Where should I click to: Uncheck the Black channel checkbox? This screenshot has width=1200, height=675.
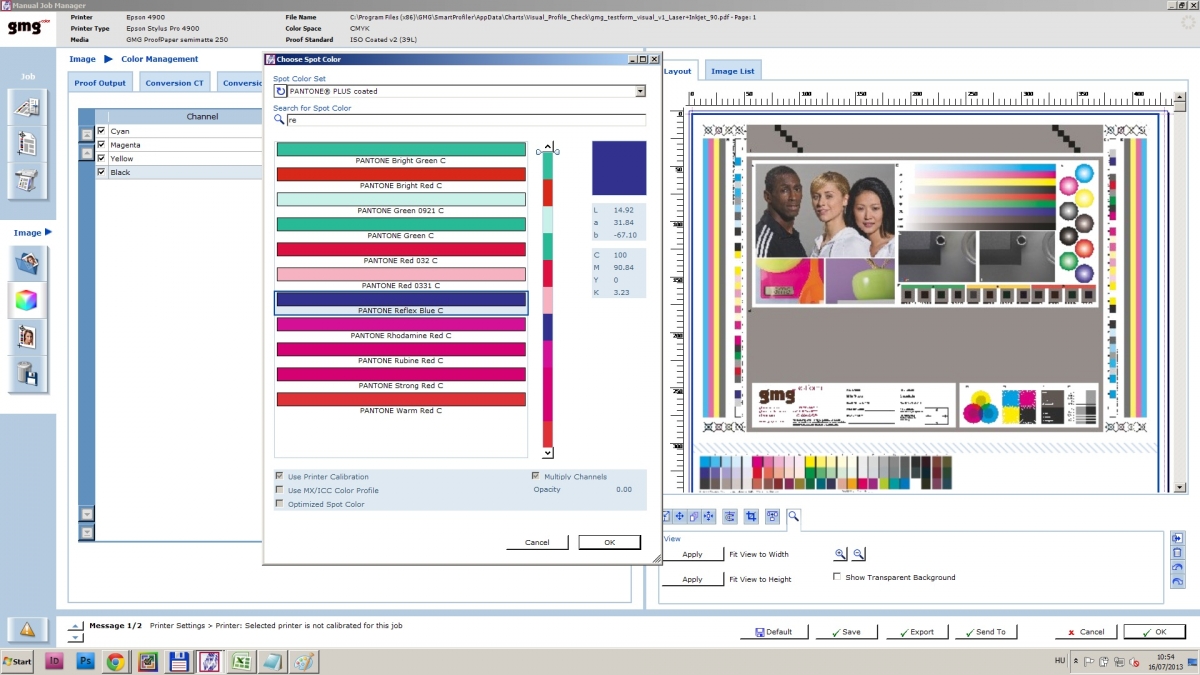click(101, 172)
